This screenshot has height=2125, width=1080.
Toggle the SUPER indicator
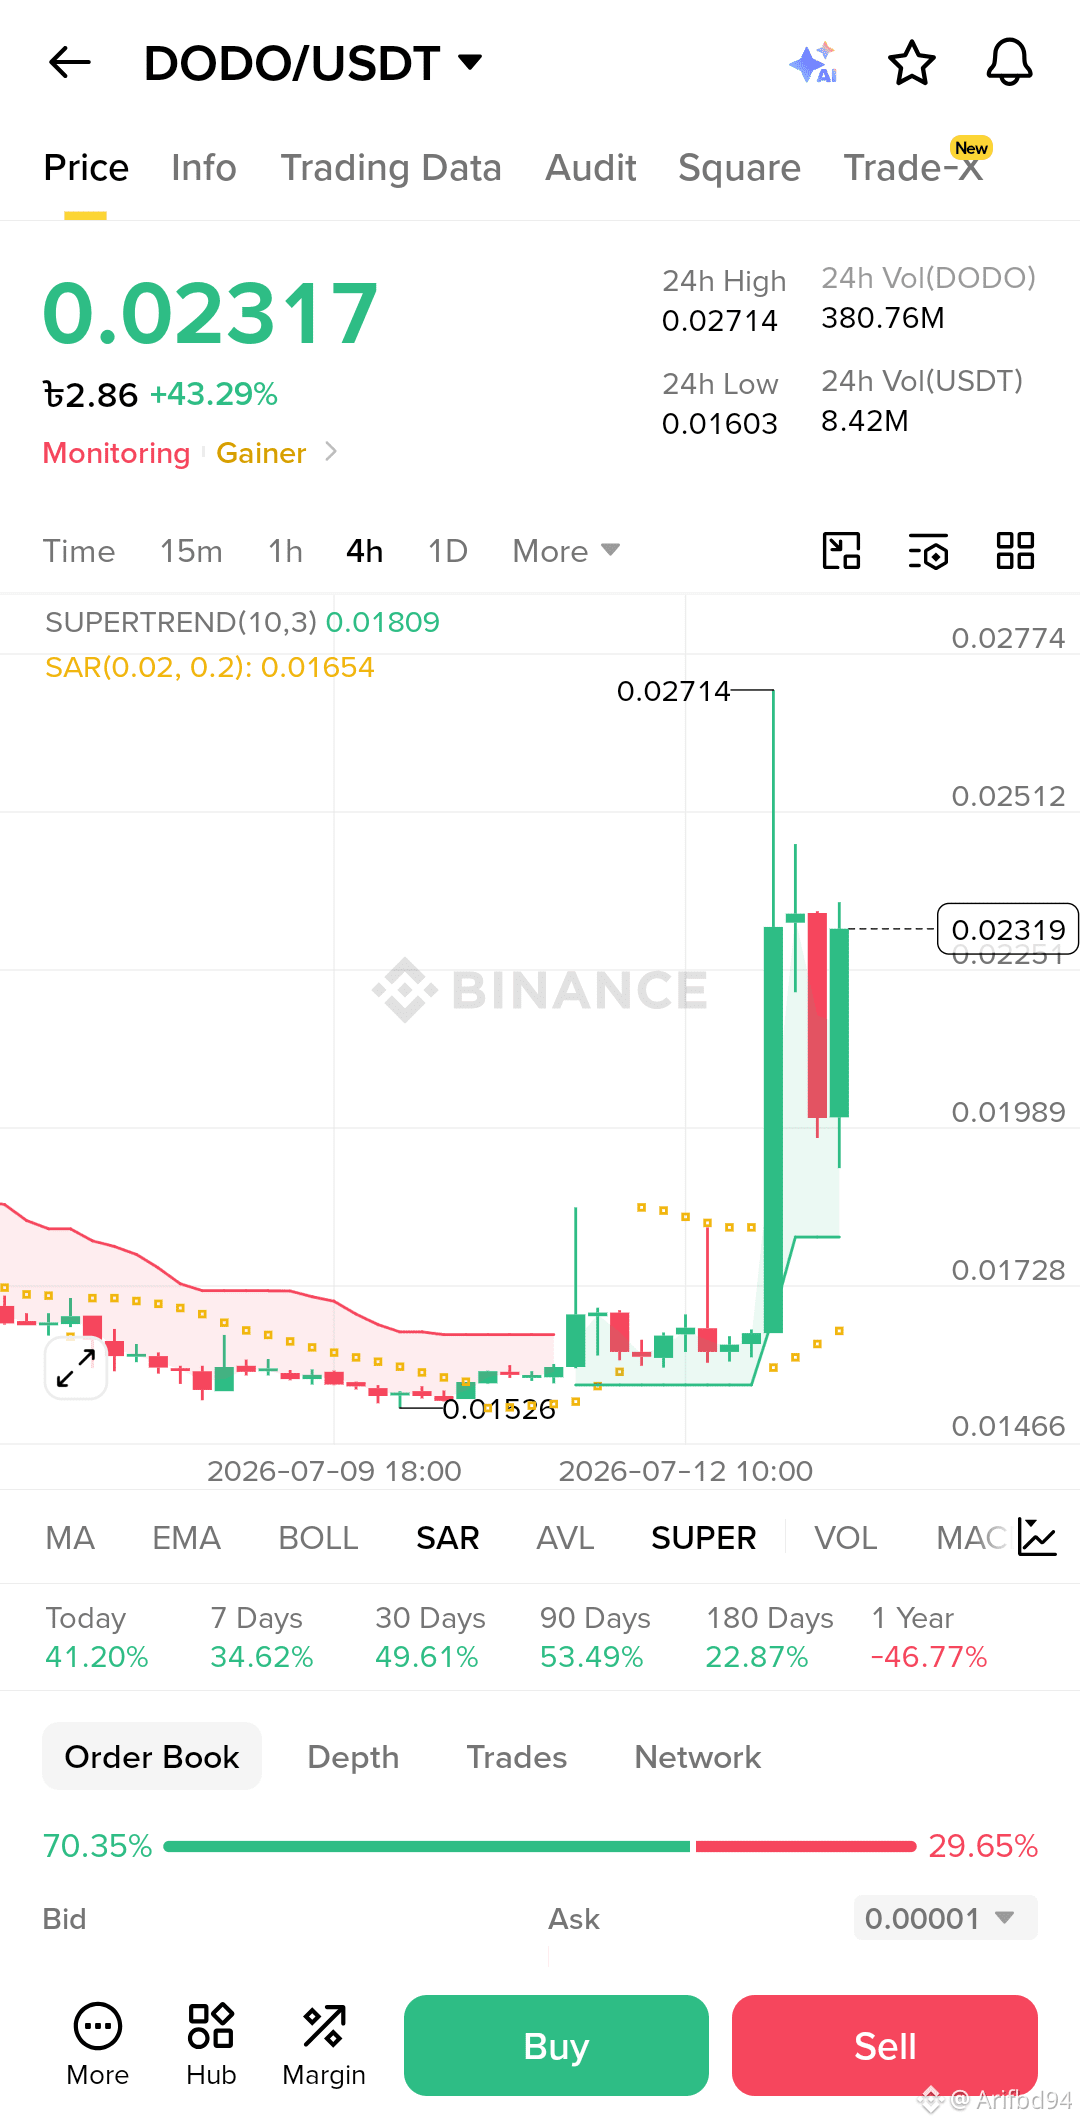[704, 1538]
